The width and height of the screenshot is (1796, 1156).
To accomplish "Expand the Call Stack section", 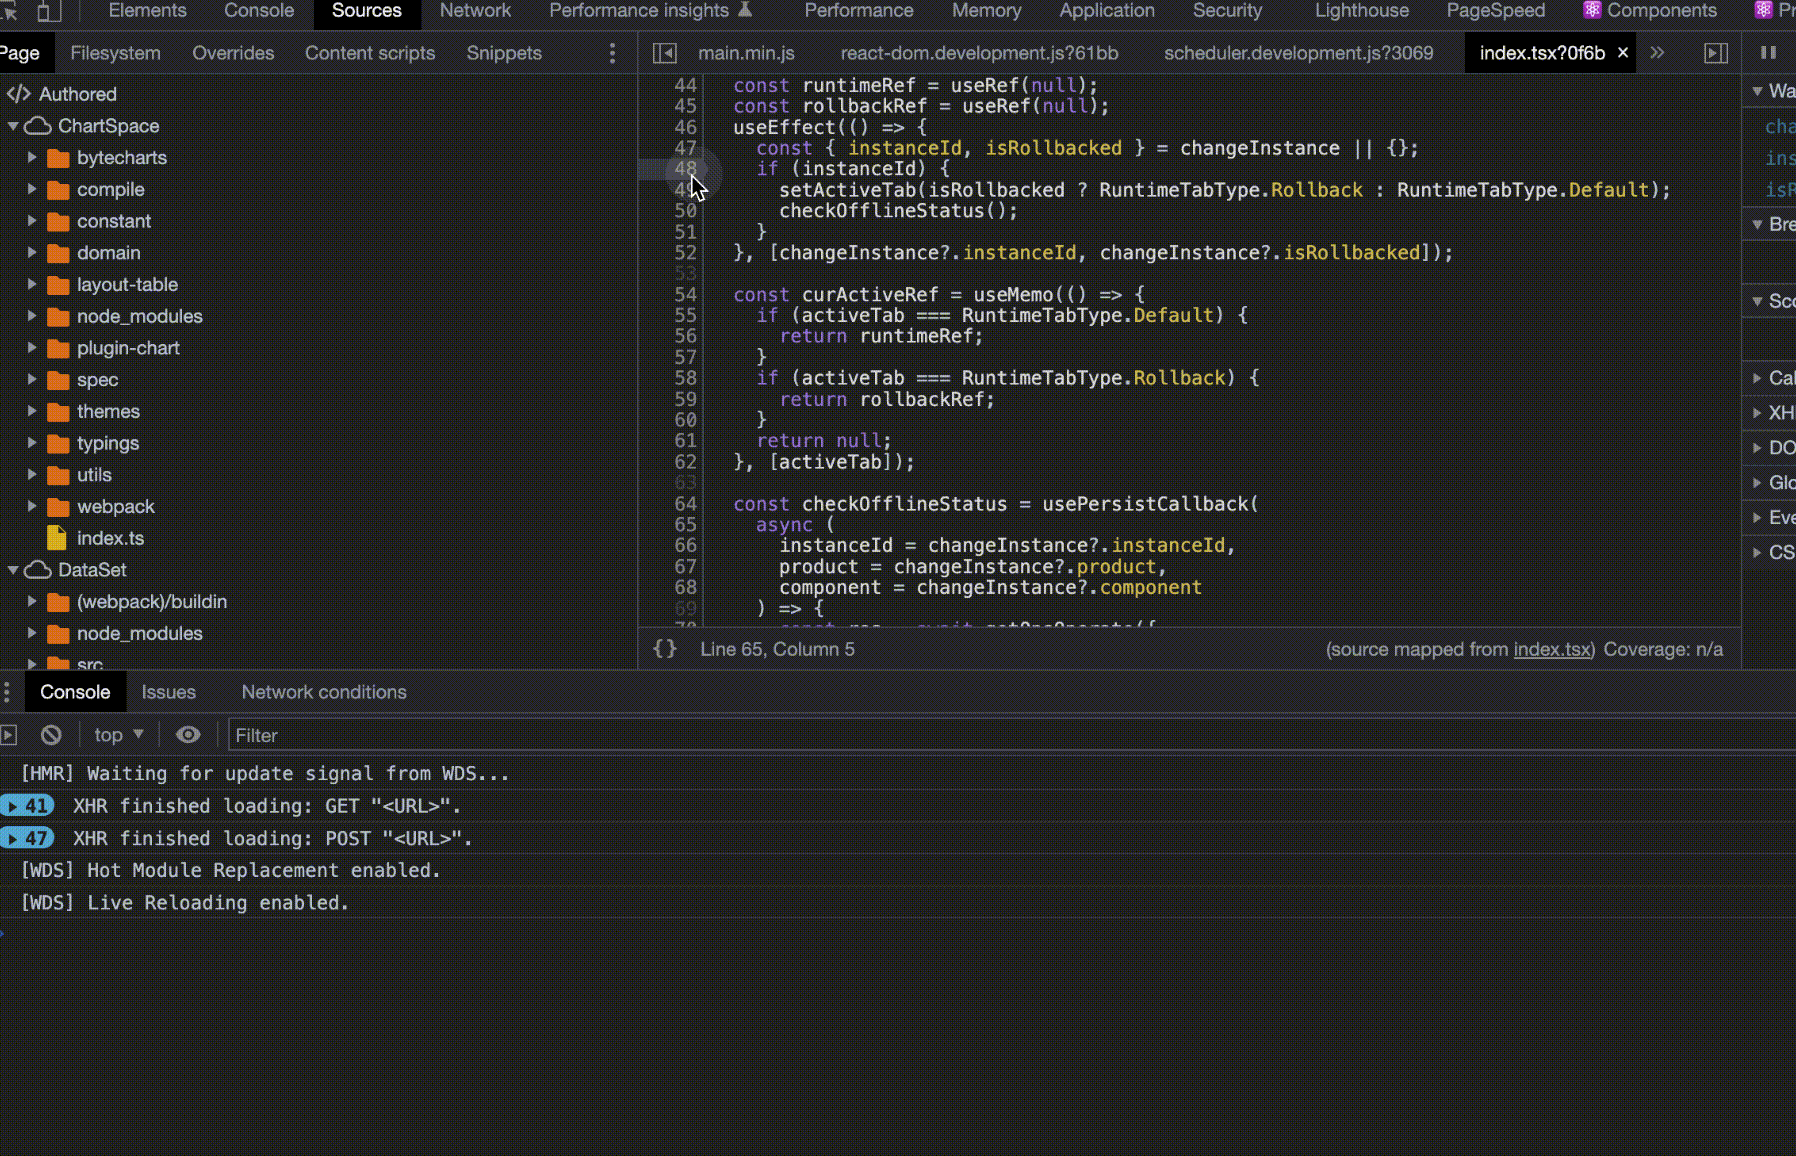I will (x=1757, y=378).
